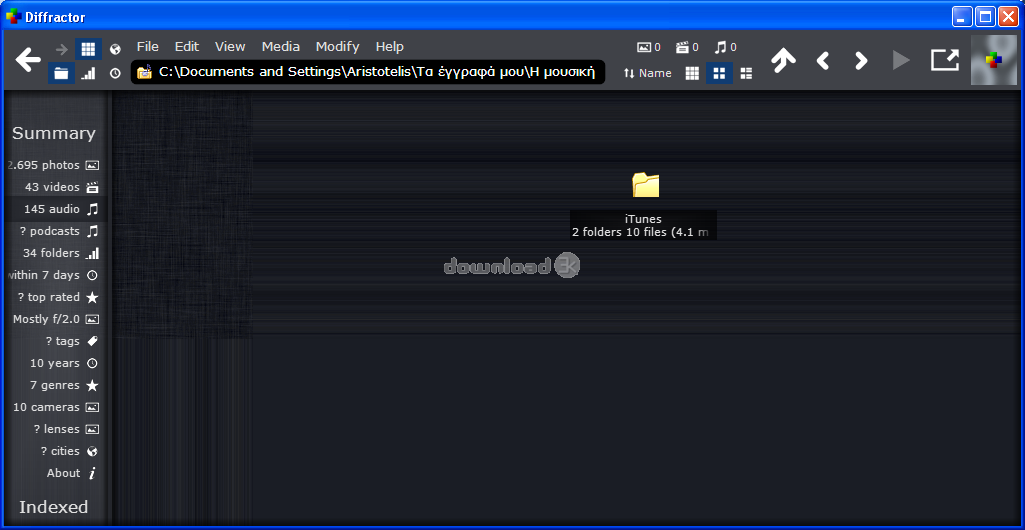
Task: Click the Summary sidebar heading
Action: (x=54, y=133)
